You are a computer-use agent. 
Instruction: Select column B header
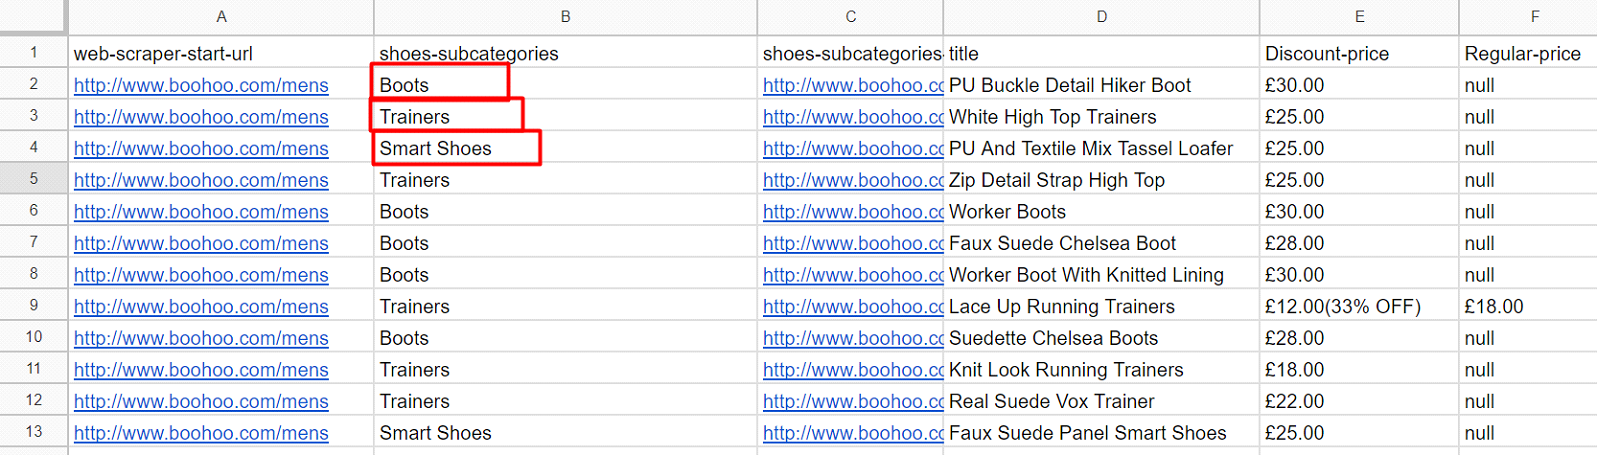[565, 17]
